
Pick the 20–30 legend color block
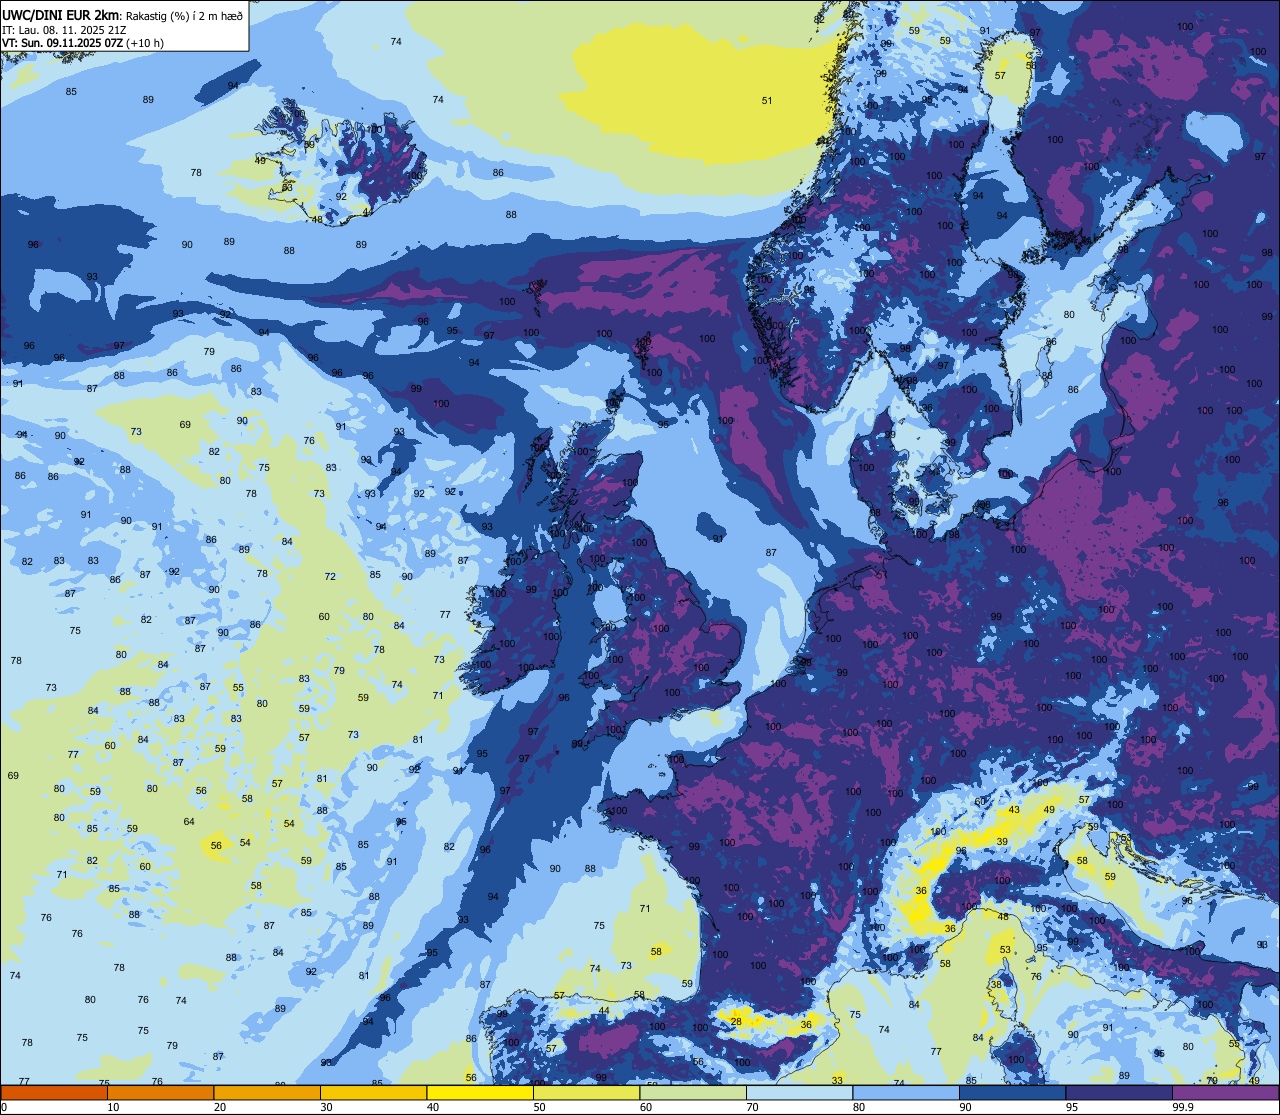click(267, 1092)
